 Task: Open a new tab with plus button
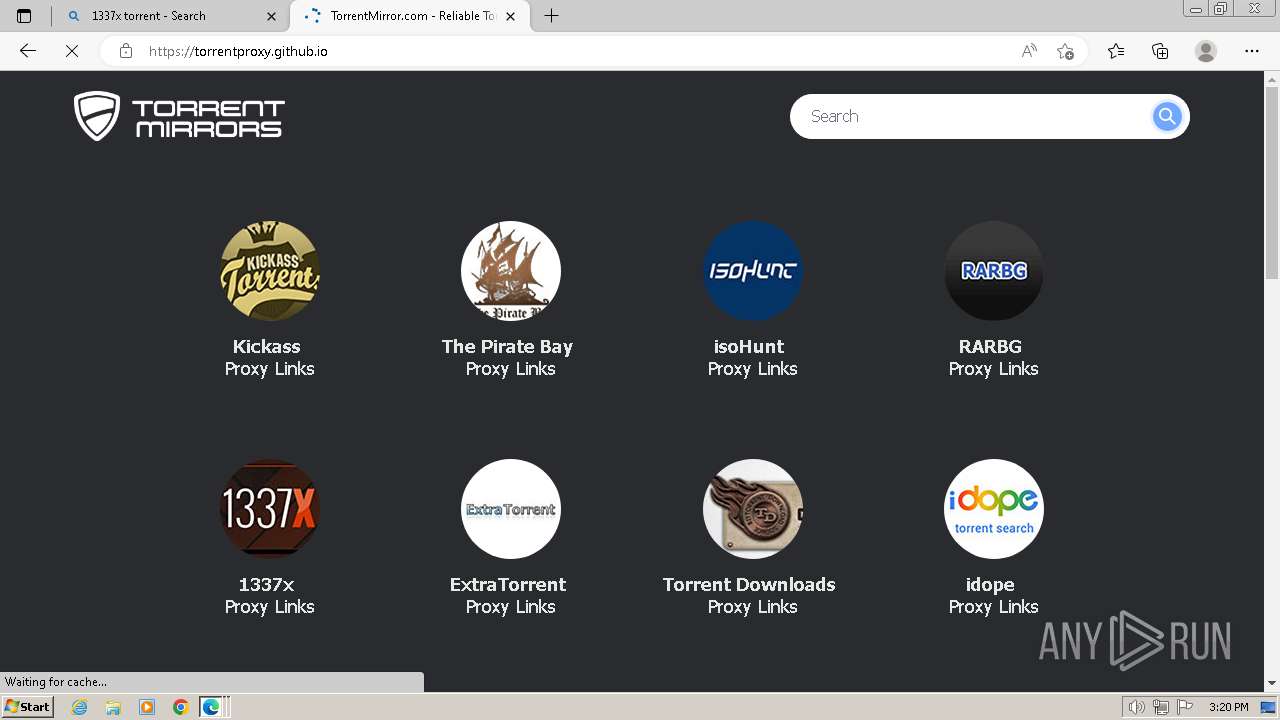551,16
